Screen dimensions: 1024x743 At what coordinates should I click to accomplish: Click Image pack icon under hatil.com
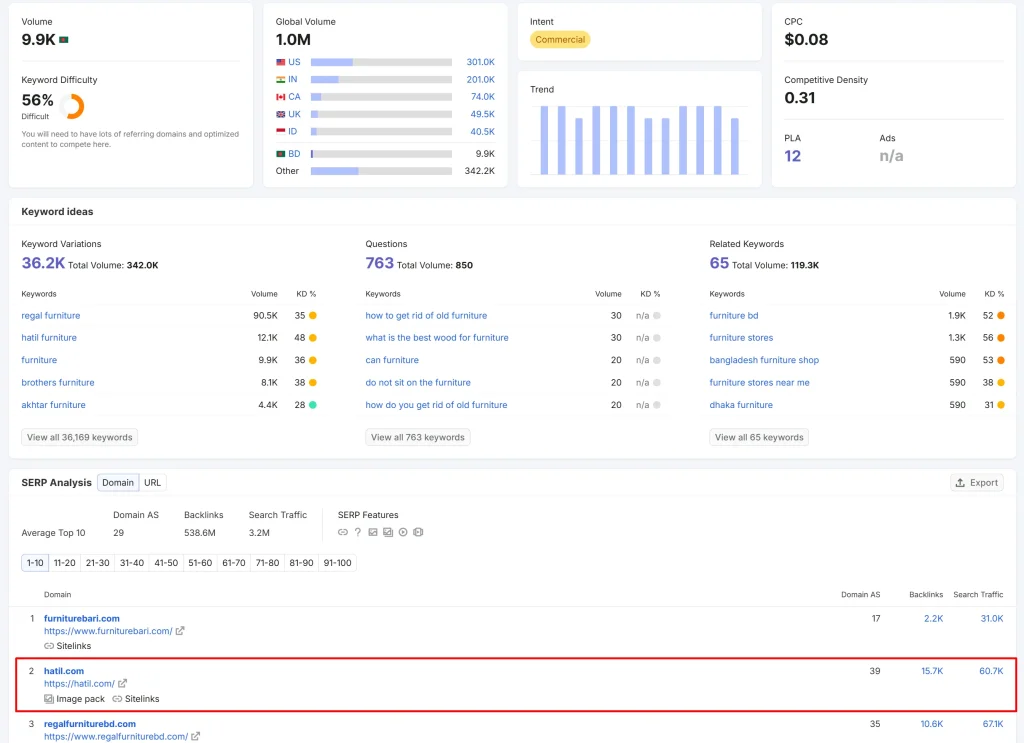point(49,699)
